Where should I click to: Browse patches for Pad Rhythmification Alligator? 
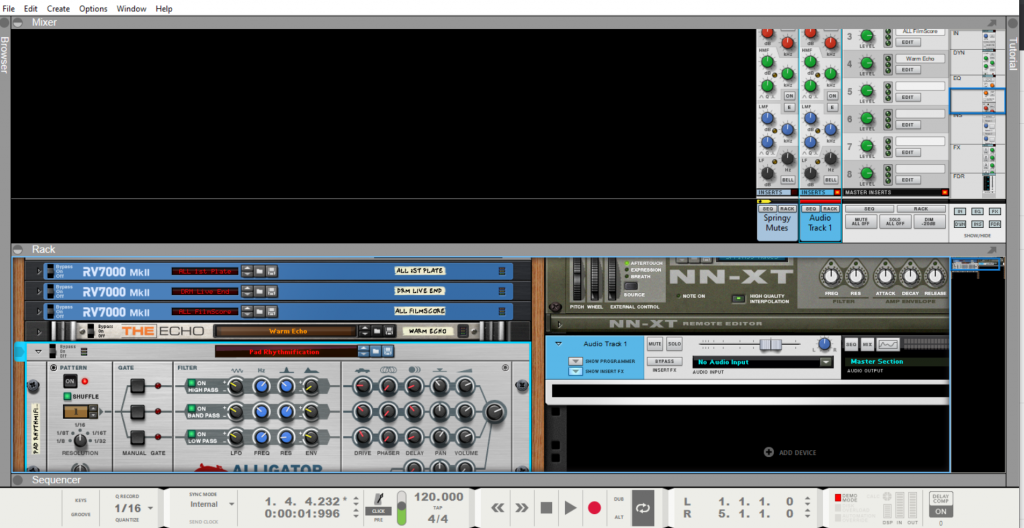click(376, 352)
